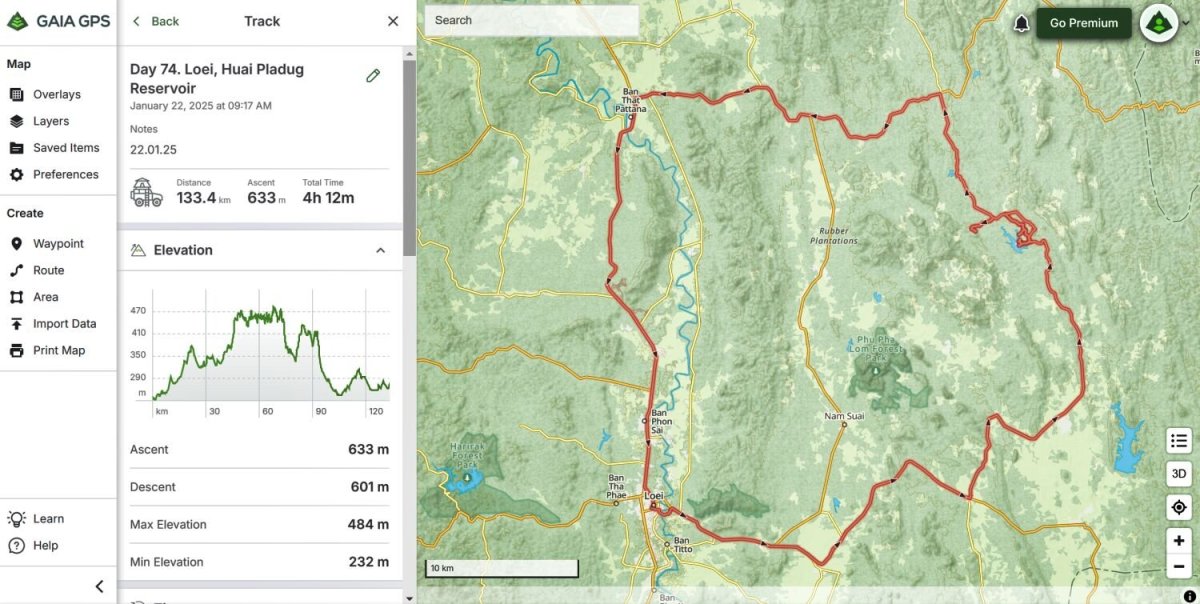
Task: Open the account menu via the tree avatar
Action: point(1157,21)
